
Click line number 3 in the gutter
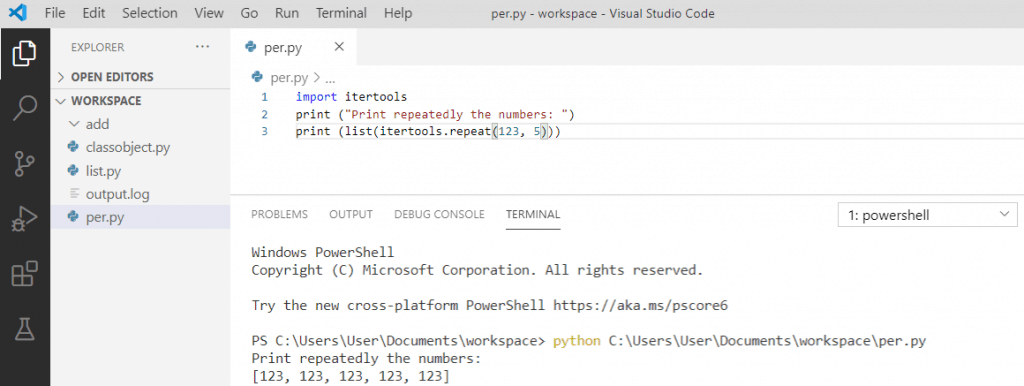pos(264,131)
